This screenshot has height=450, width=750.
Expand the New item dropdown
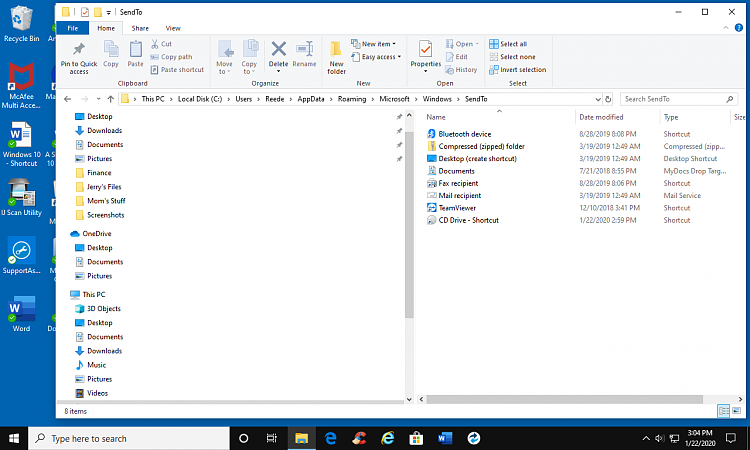[378, 44]
